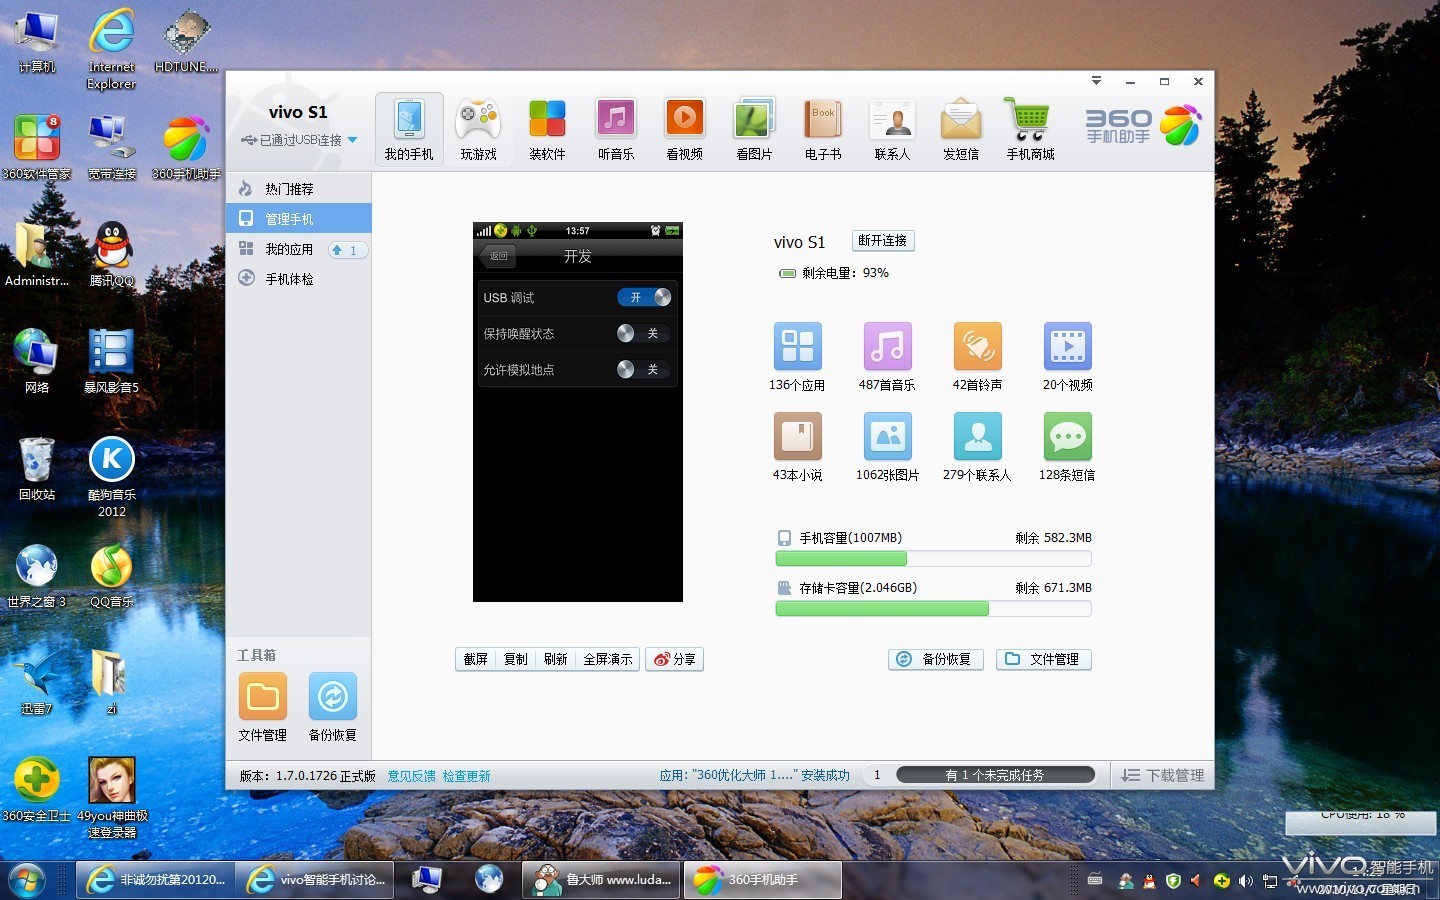Expand the 已通过USB连接 dropdown arrow
Viewport: 1440px width, 900px height.
(352, 140)
